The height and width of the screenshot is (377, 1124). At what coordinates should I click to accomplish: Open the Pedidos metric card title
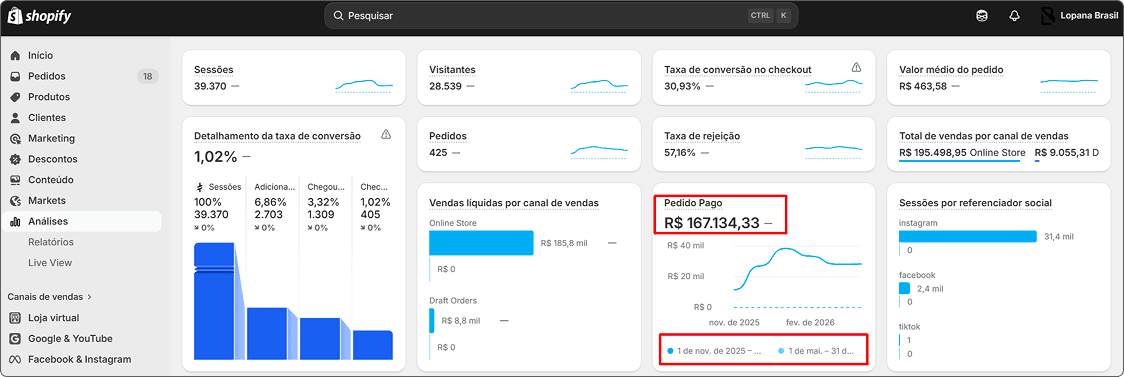click(x=448, y=135)
